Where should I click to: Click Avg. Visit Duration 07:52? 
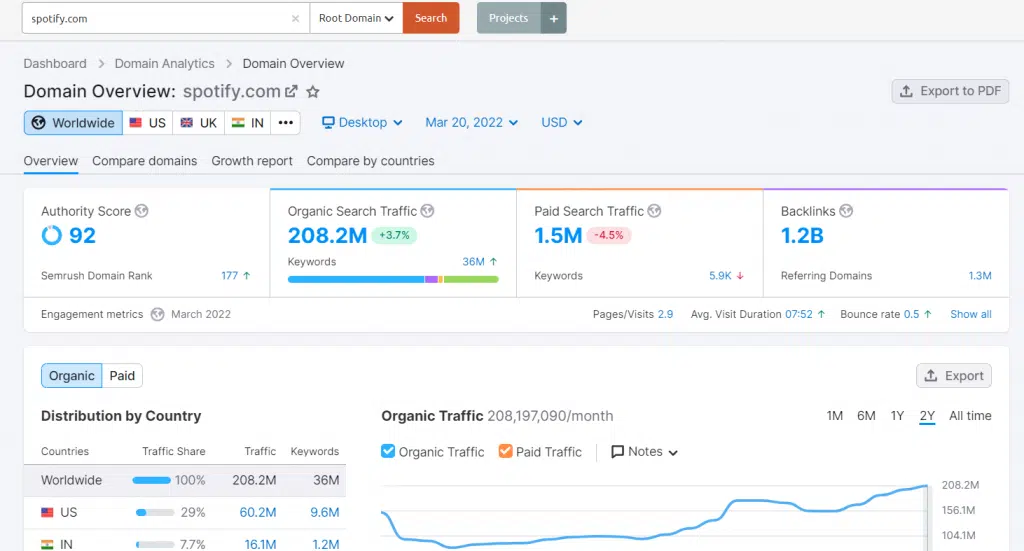[799, 314]
